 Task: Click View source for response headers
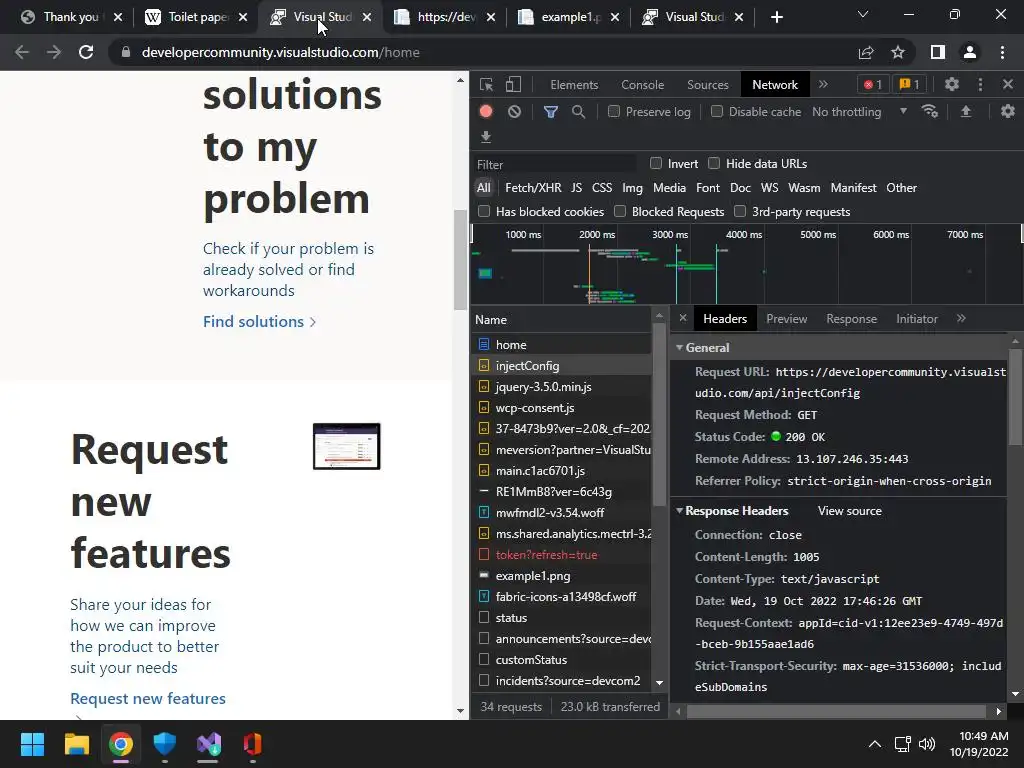849,511
